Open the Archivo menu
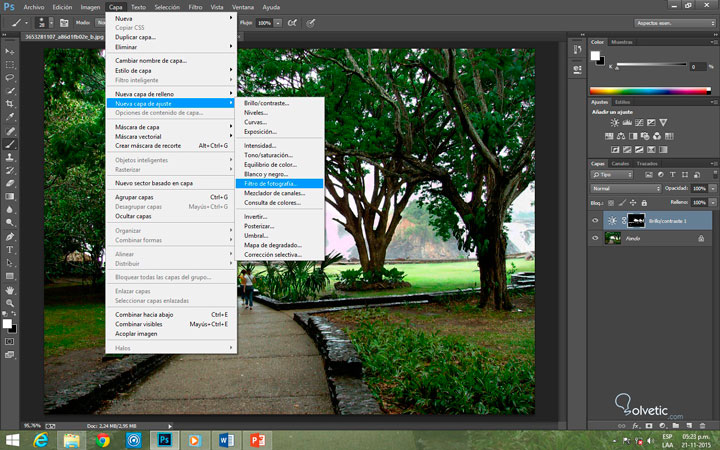 [34, 7]
